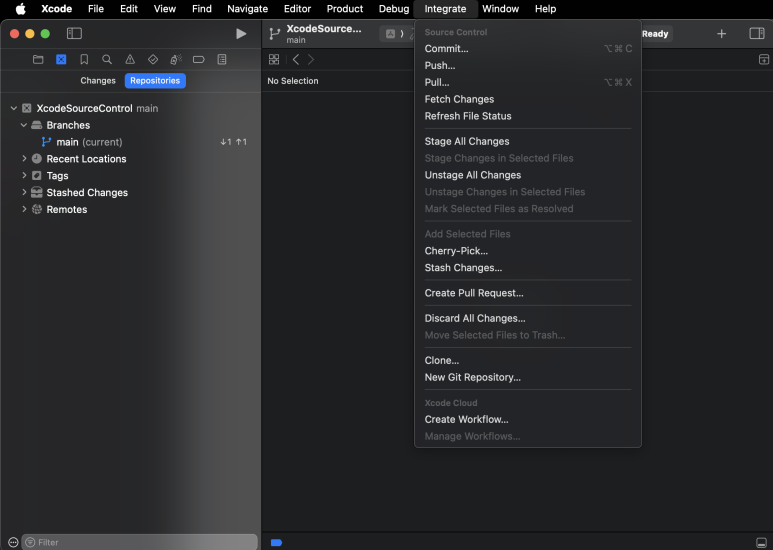
Task: Expand Recent Locations
Action: click(x=24, y=159)
